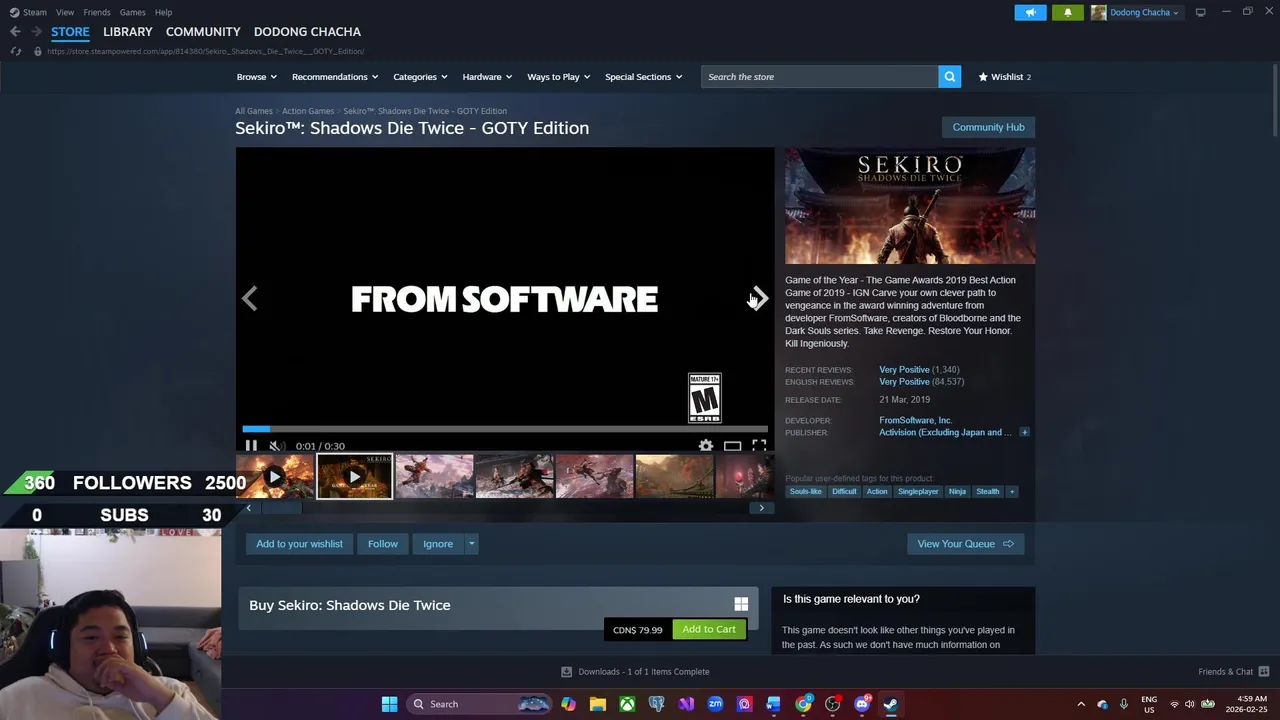Open Wishlist link

tap(1004, 77)
